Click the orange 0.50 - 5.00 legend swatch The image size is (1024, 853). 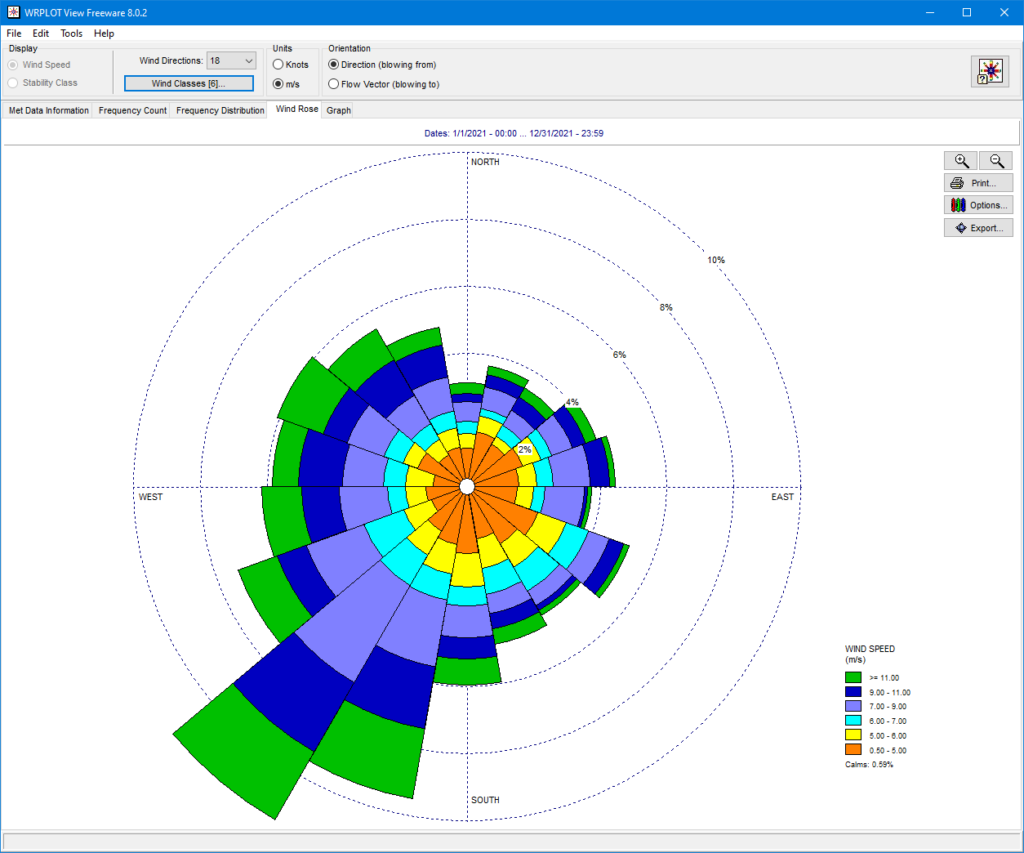(x=853, y=750)
